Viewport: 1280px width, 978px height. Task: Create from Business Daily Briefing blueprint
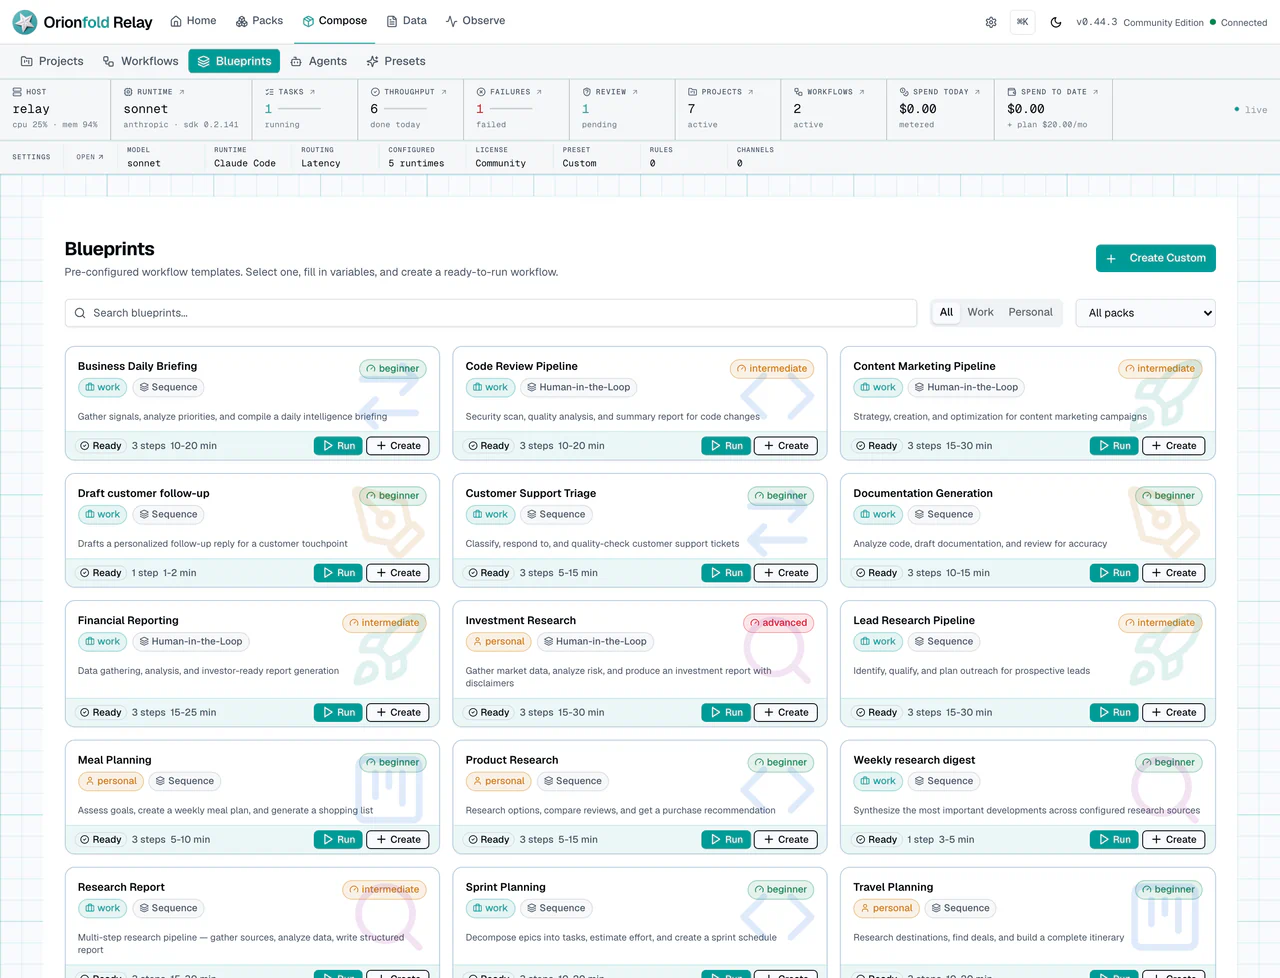pos(397,446)
